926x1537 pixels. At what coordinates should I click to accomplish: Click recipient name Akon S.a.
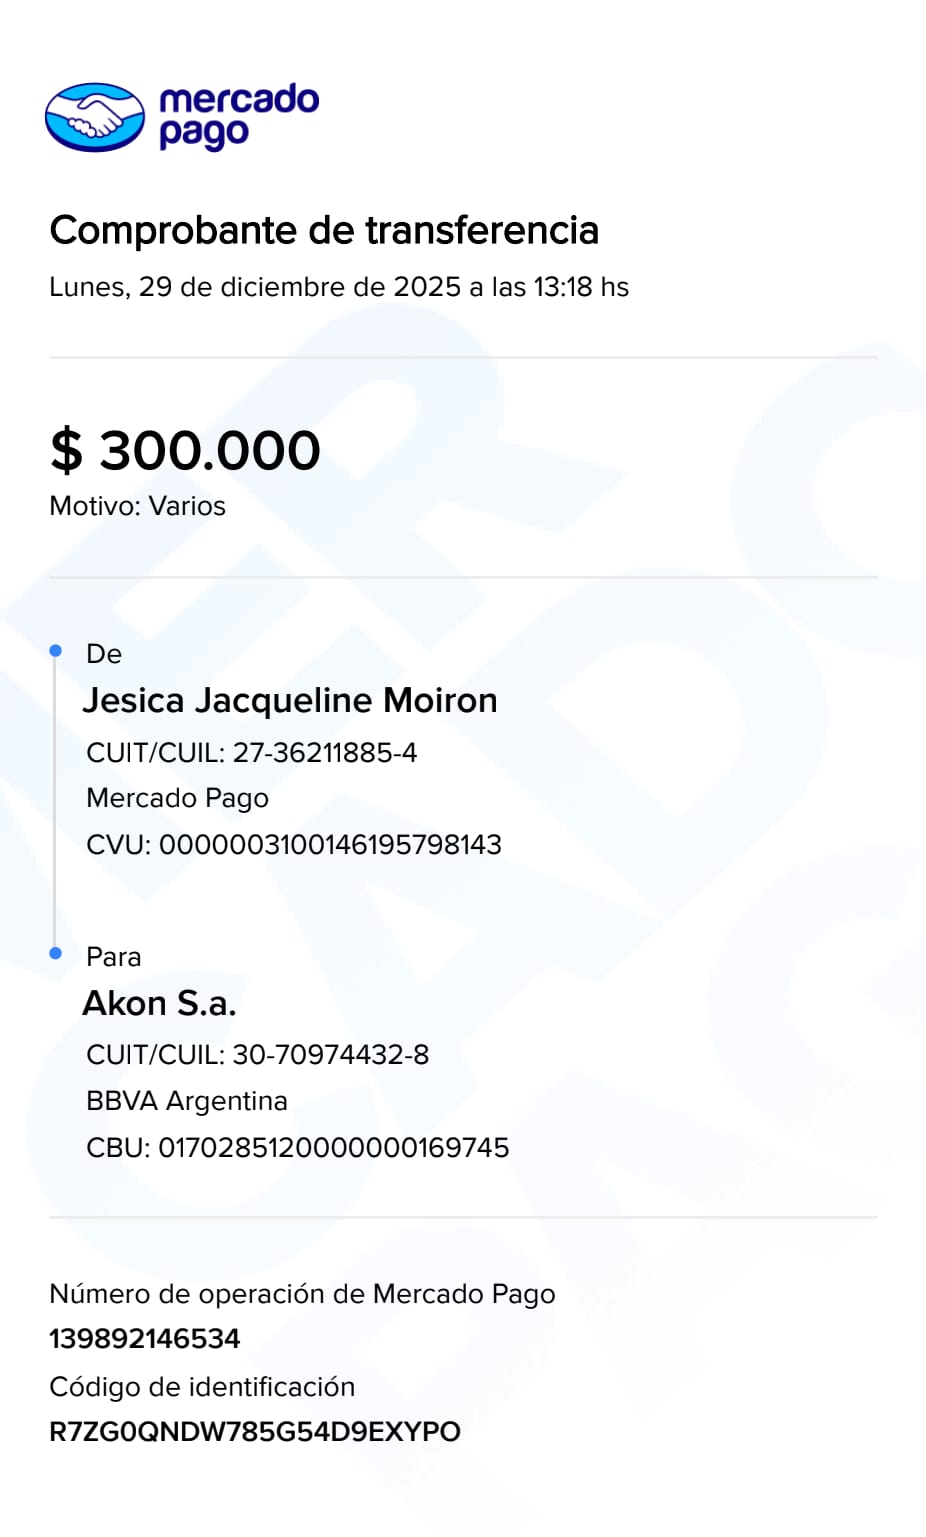160,1003
